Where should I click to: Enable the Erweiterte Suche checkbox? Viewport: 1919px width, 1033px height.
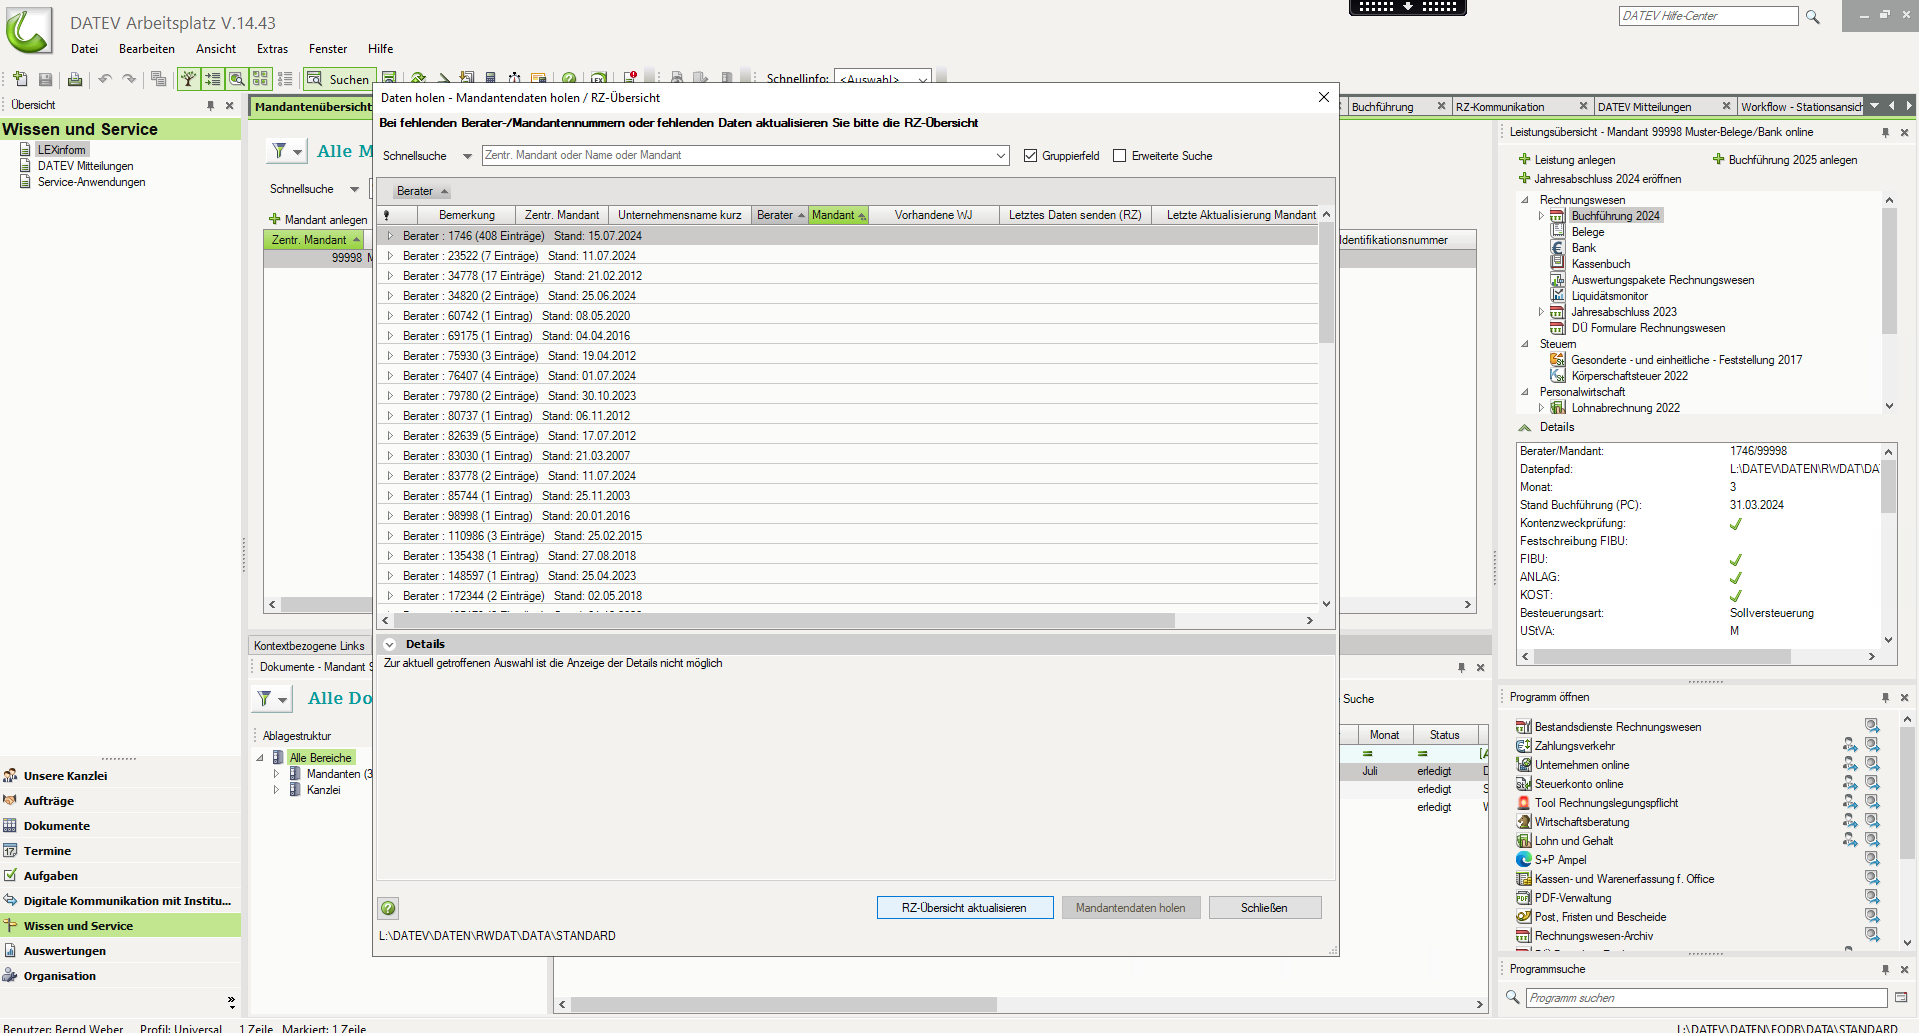point(1119,156)
